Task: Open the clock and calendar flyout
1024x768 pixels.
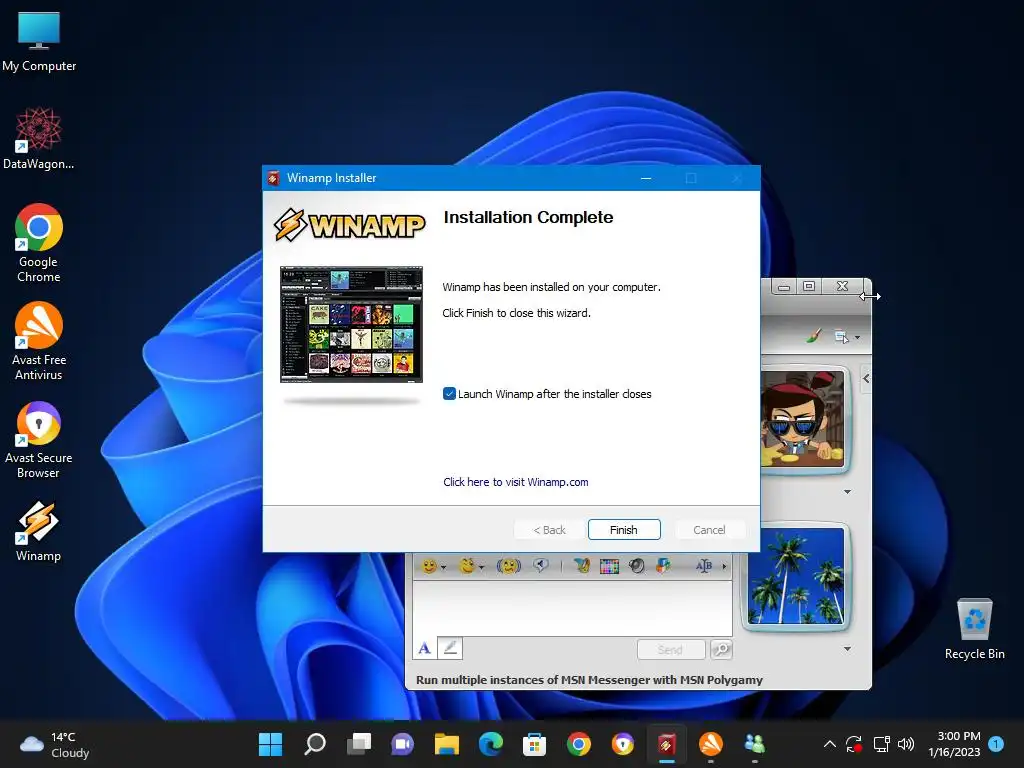Action: pos(954,744)
